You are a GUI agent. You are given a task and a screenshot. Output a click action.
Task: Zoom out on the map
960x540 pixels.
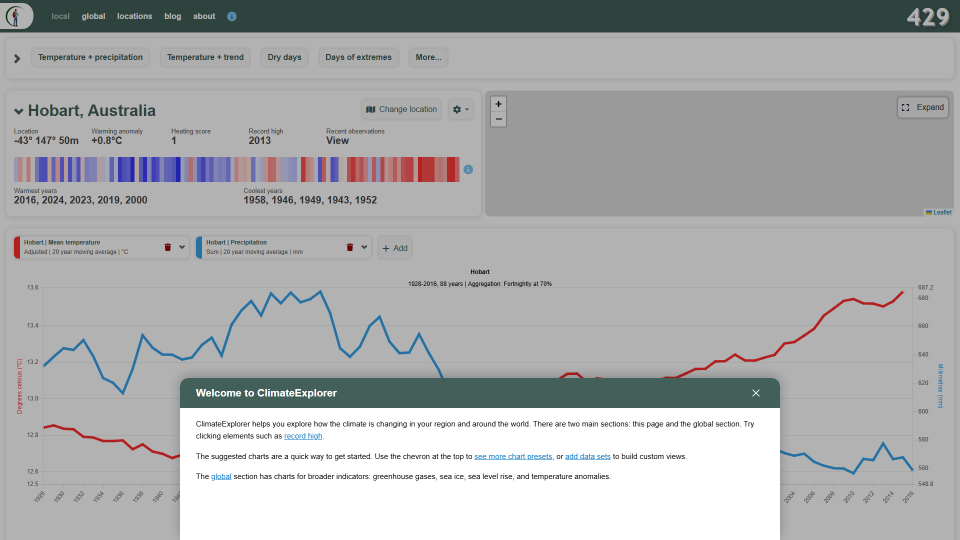[x=498, y=119]
